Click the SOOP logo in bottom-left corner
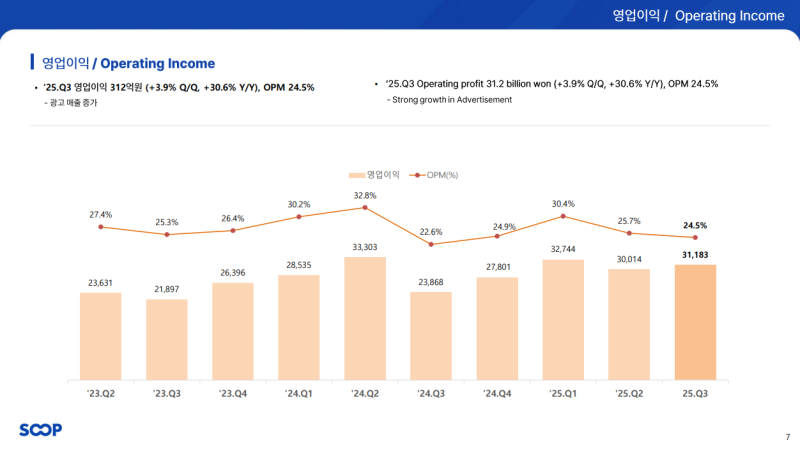The height and width of the screenshot is (449, 800). coord(40,430)
